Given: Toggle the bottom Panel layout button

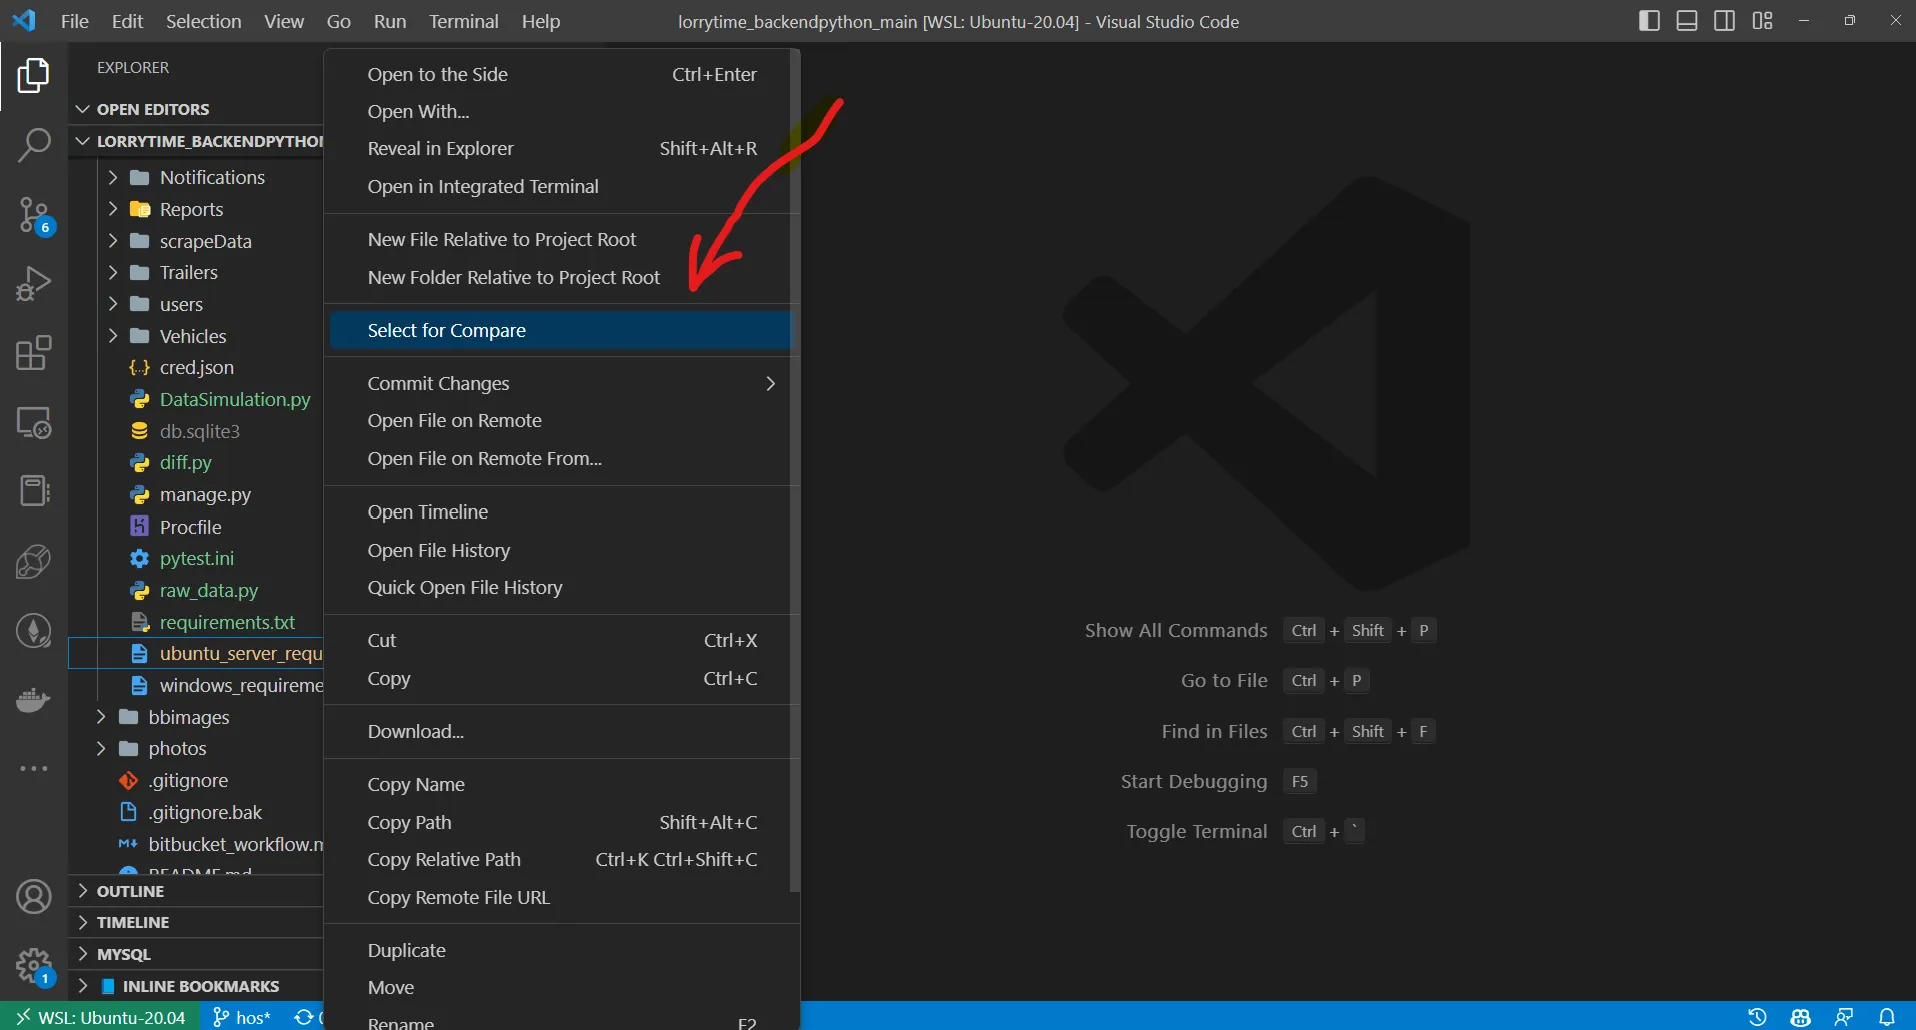Looking at the screenshot, I should (x=1687, y=21).
